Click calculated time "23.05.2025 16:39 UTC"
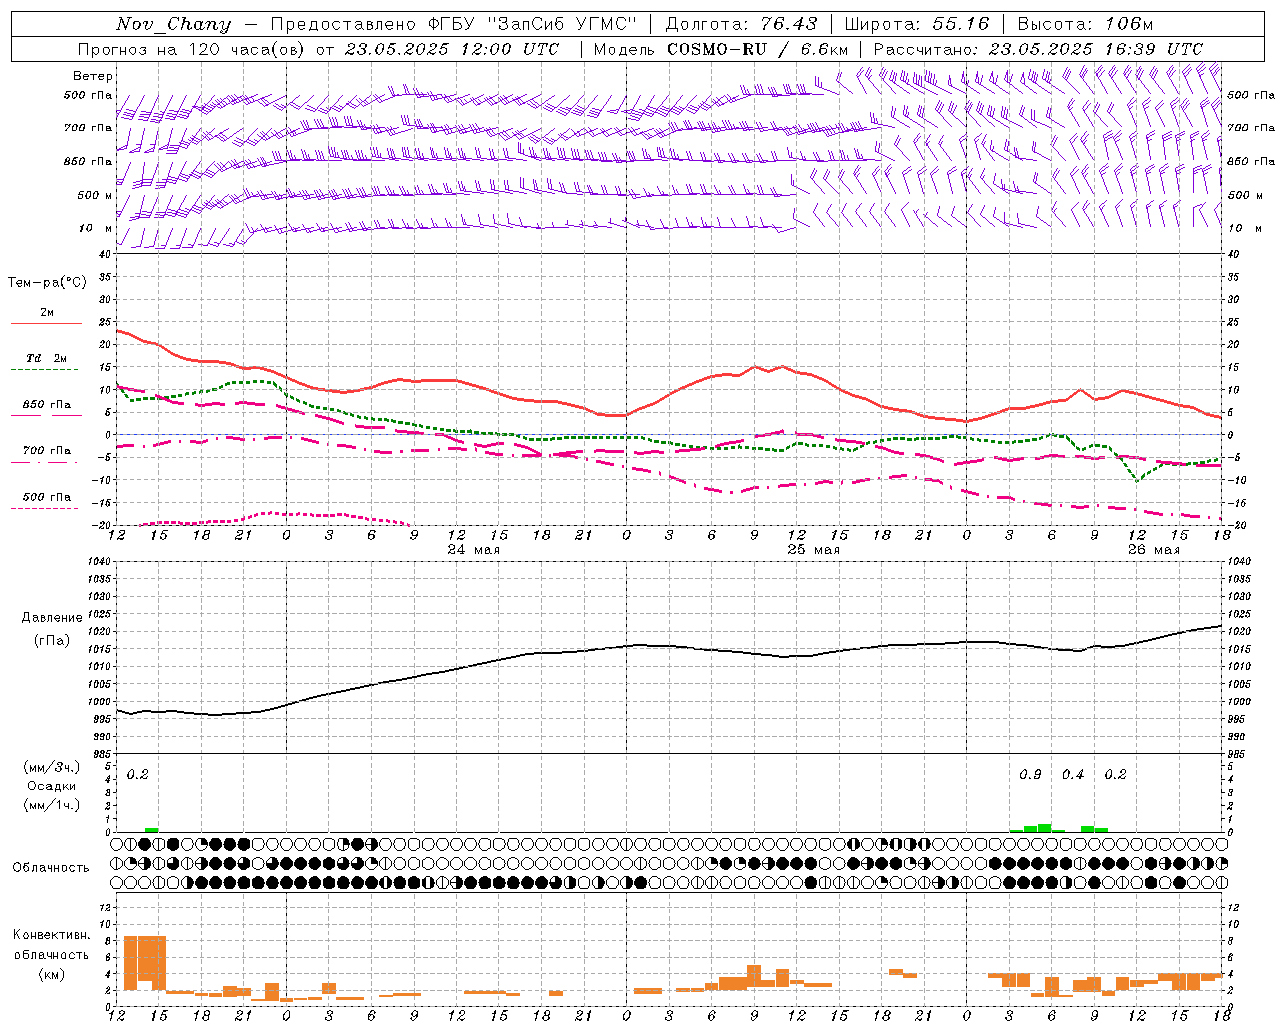Image resolution: width=1280 pixels, height=1024 pixels. click(x=1096, y=49)
